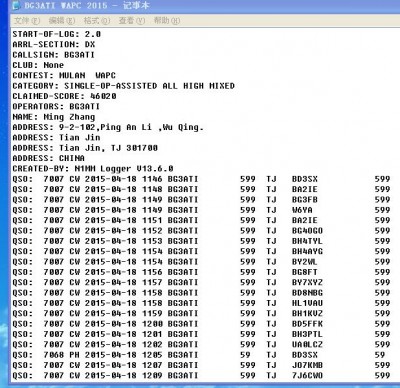Click callsign BD5FFK in the QSO list

pyautogui.click(x=307, y=324)
